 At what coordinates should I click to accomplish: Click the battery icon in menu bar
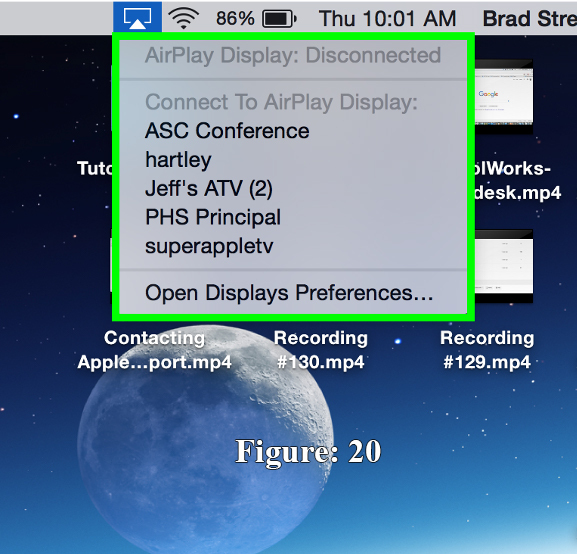coord(279,18)
